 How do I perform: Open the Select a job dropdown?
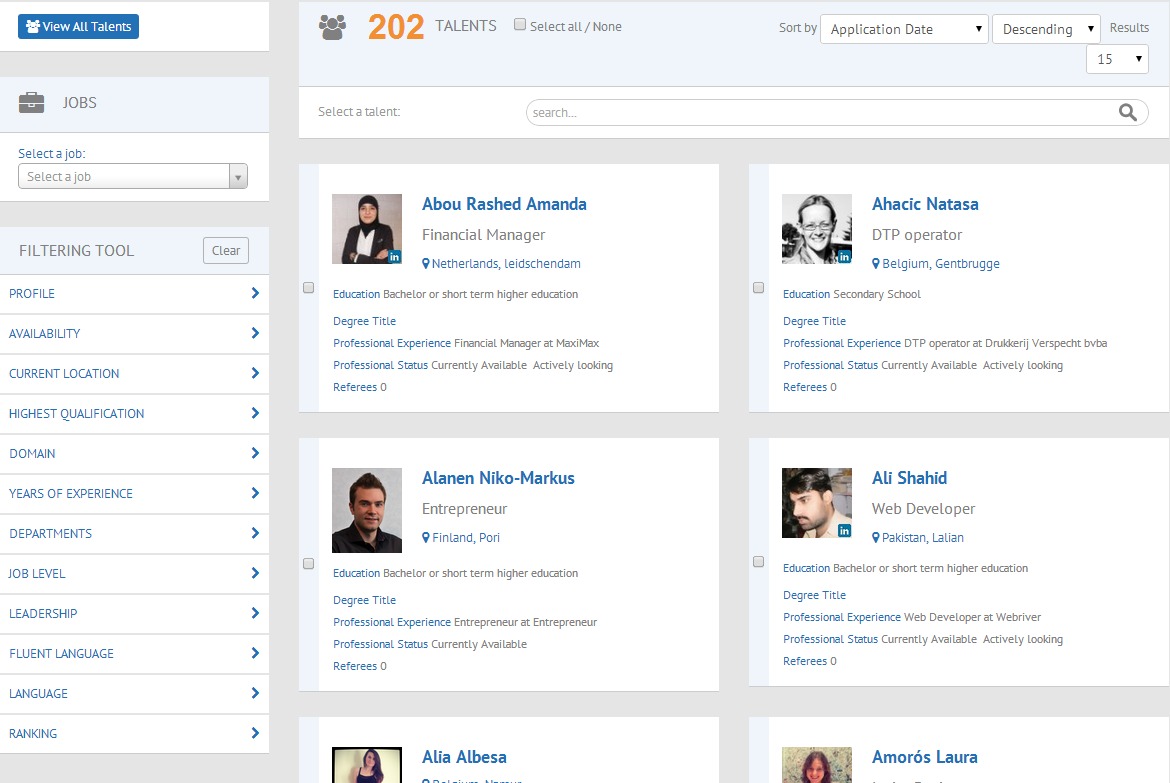click(x=132, y=177)
